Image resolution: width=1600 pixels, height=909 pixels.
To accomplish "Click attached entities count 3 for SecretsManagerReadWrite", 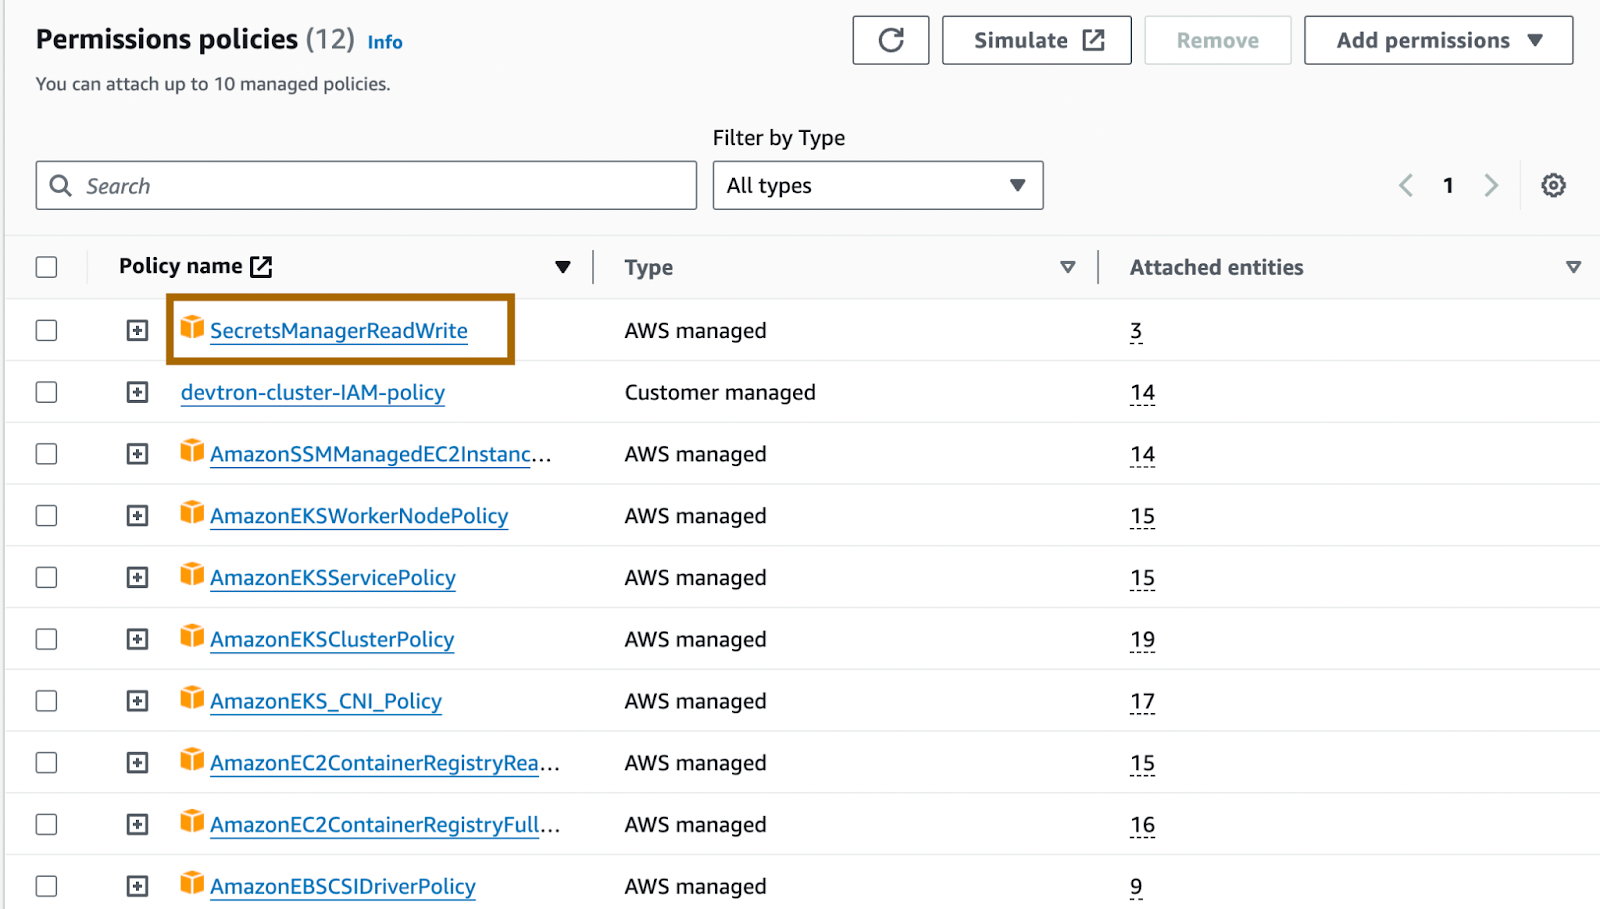I will [x=1136, y=331].
